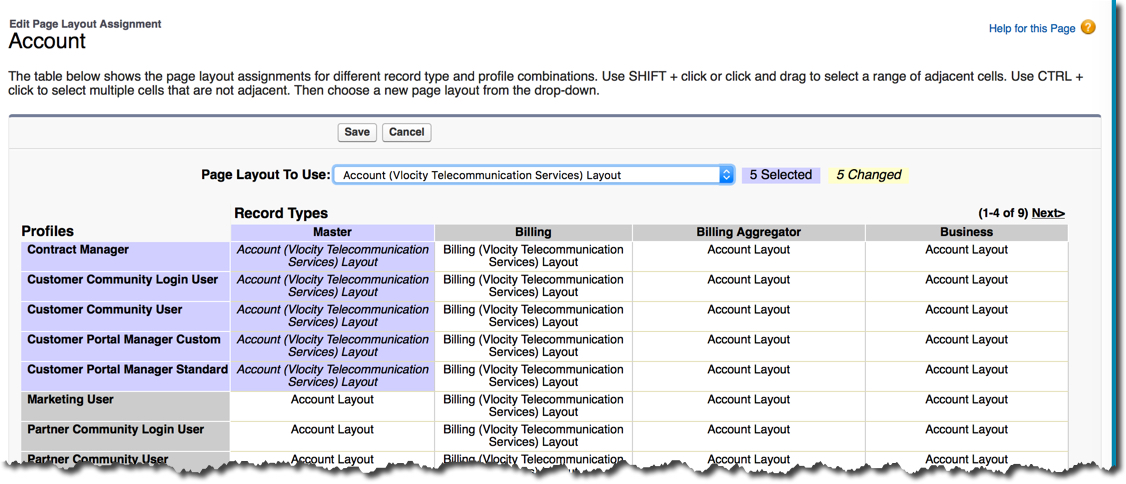The image size is (1126, 484).
Task: Click Business cell for Customer Portal Manager Standard
Action: [967, 376]
